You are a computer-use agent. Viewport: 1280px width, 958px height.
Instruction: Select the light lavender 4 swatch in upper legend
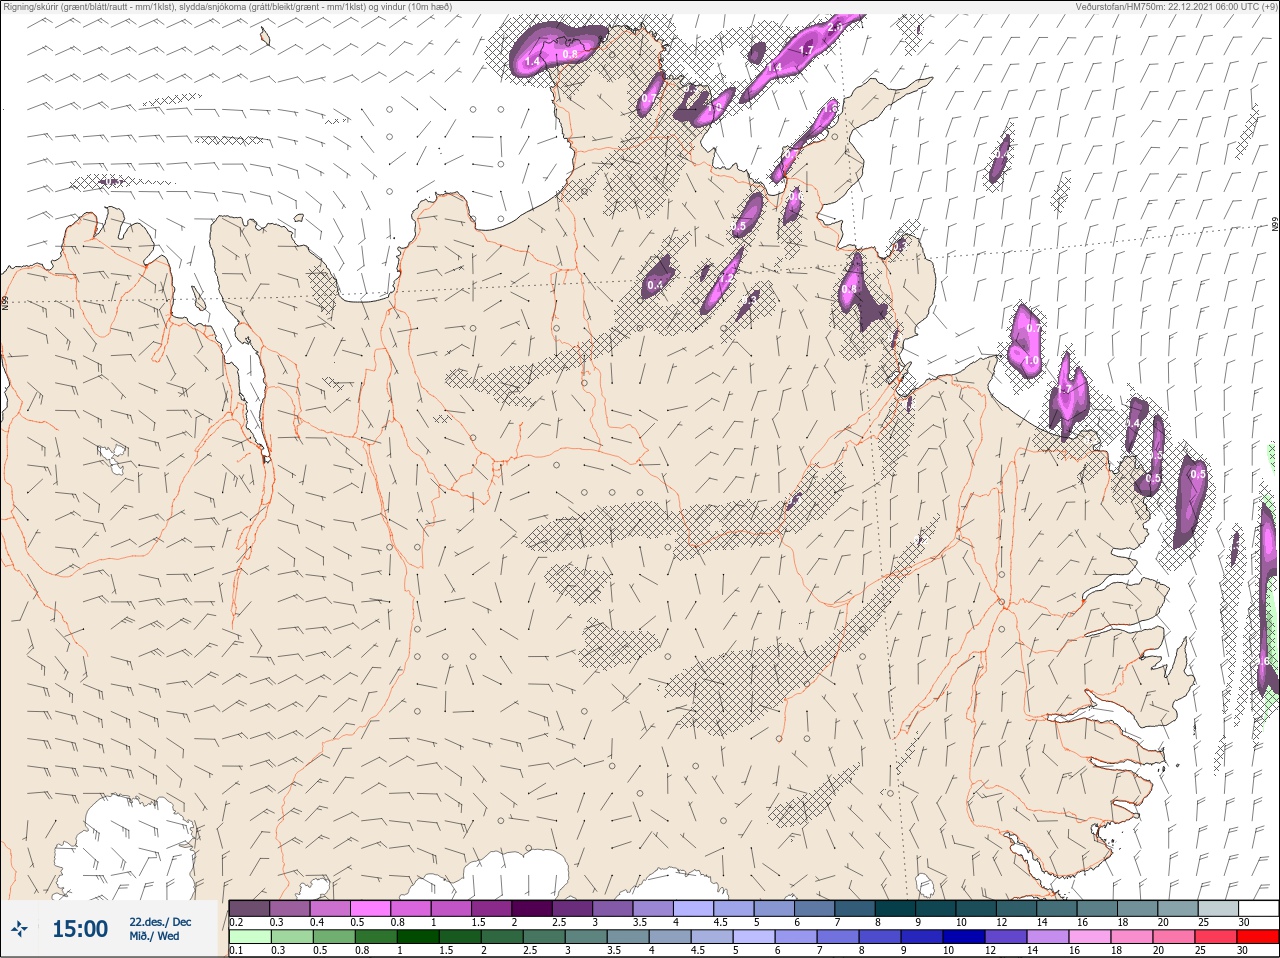click(693, 908)
